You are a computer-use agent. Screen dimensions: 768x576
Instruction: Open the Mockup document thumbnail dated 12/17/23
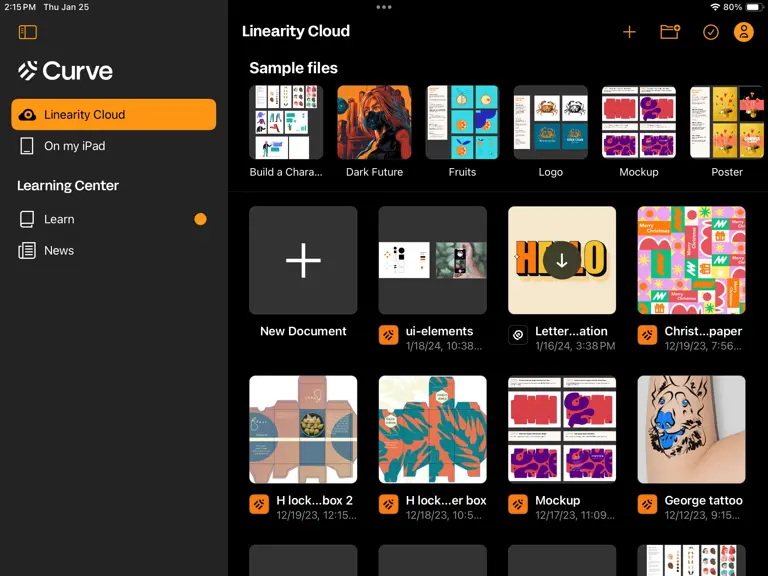[562, 430]
